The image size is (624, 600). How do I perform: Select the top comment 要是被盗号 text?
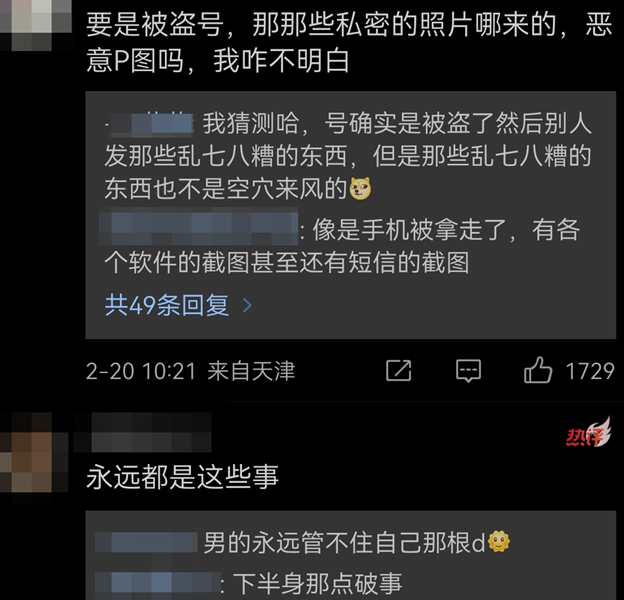[349, 43]
